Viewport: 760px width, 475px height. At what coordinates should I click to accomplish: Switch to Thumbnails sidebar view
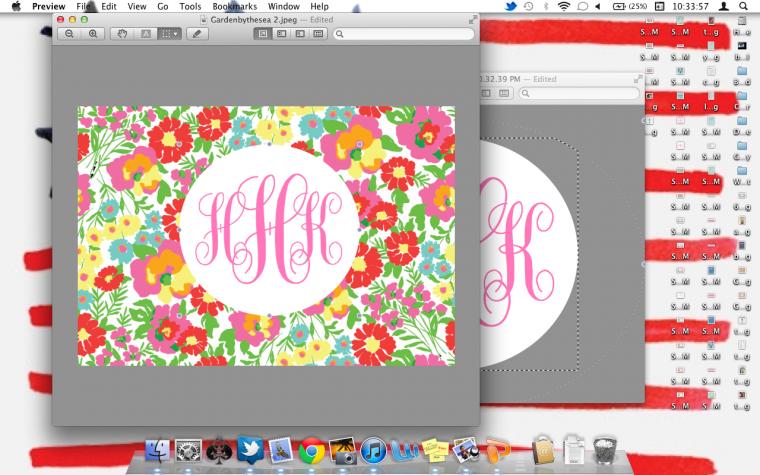coord(281,34)
